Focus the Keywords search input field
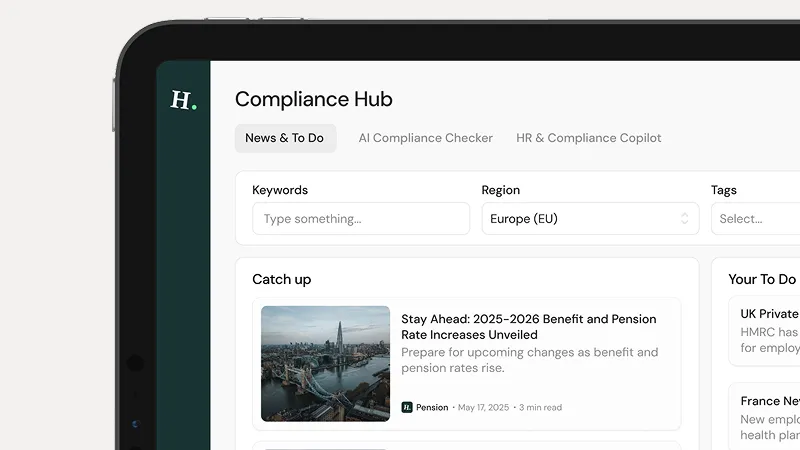800x450 pixels. pos(360,219)
